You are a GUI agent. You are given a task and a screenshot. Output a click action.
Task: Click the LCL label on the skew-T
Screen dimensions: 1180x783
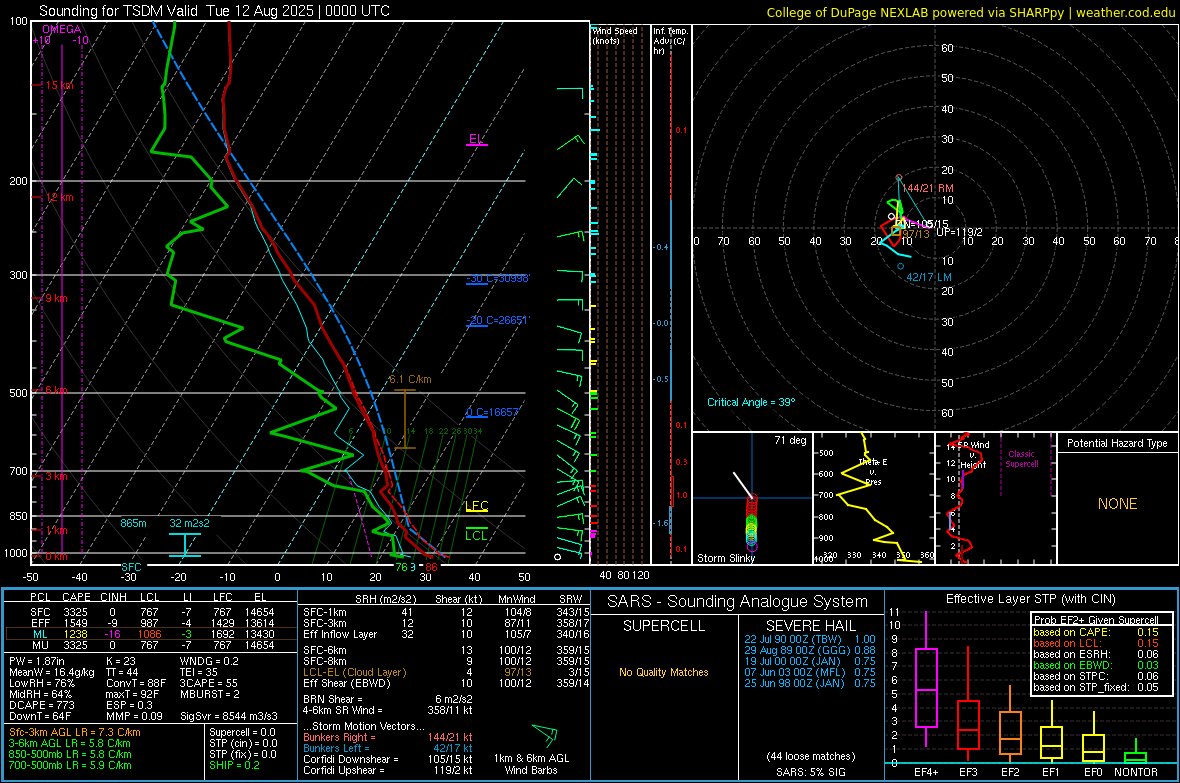click(x=476, y=535)
